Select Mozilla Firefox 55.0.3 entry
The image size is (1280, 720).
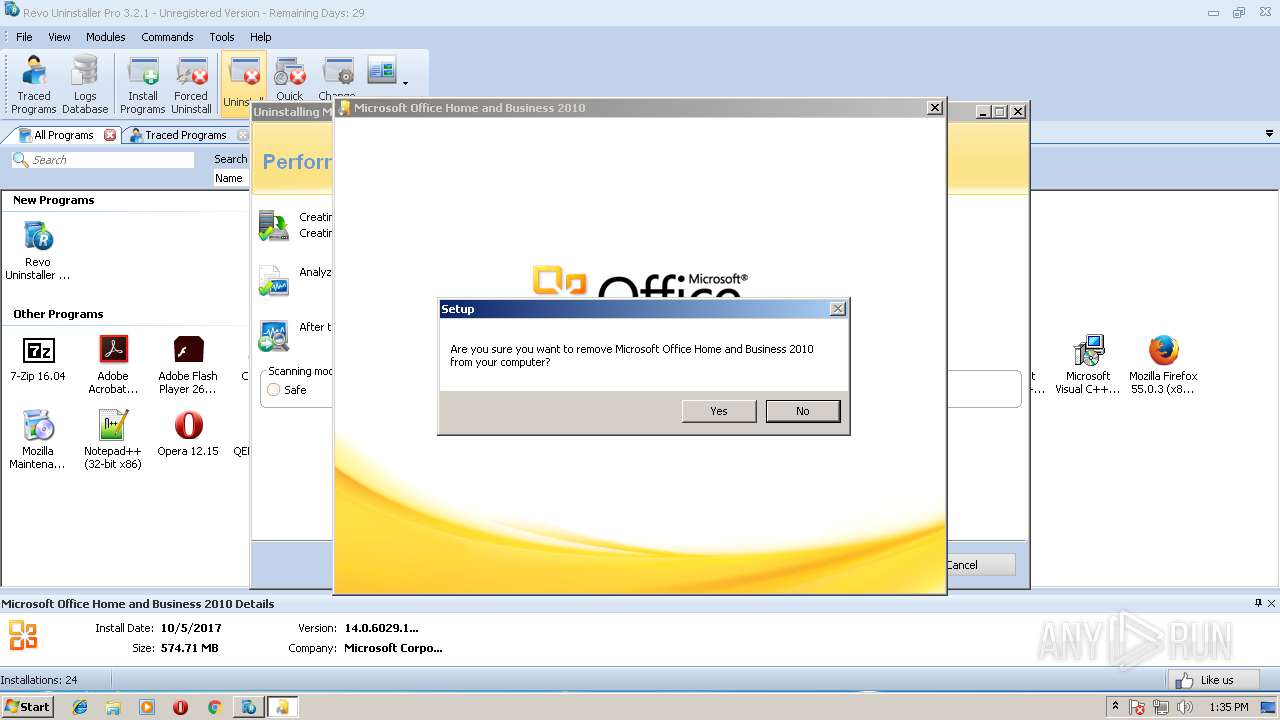1163,365
